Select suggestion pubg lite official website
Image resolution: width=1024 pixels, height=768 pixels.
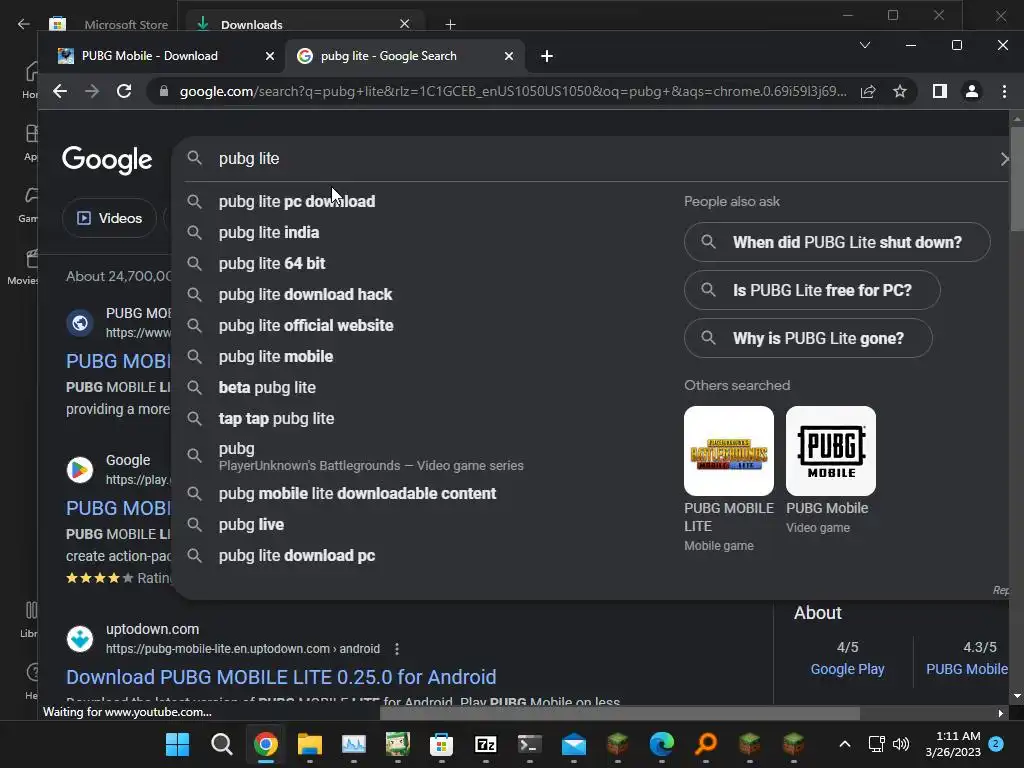(306, 325)
